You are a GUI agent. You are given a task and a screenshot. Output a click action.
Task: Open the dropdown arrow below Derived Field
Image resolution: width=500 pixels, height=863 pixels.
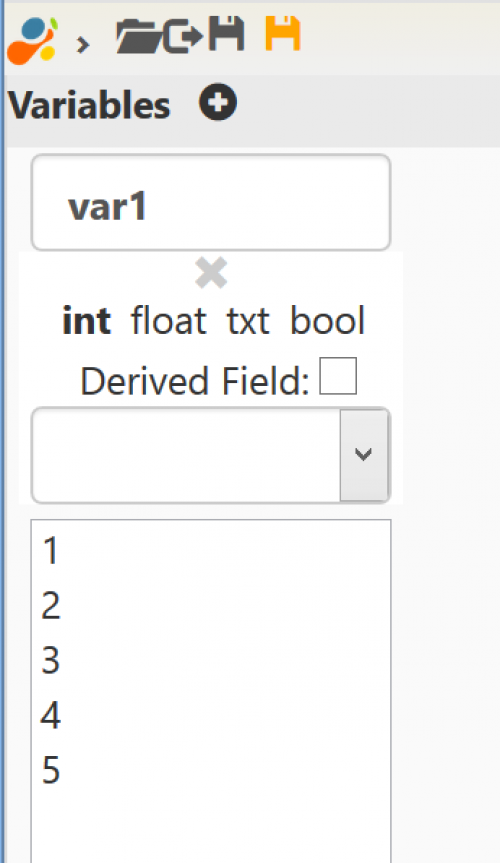(x=363, y=455)
